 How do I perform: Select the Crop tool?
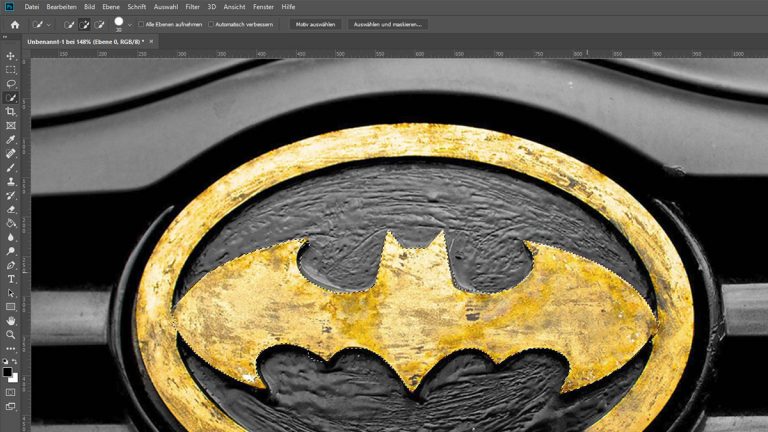click(x=11, y=112)
